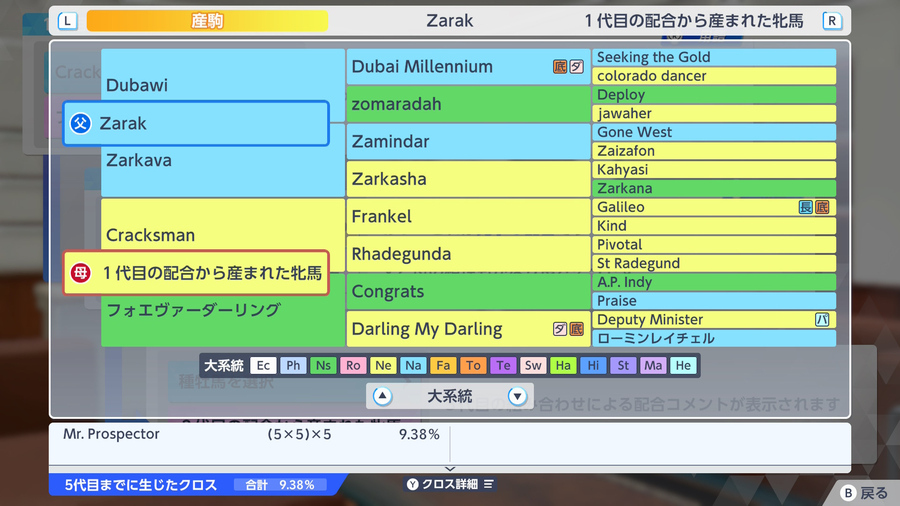Click Cracksman in the pedigree
900x506 pixels.
[x=150, y=235]
